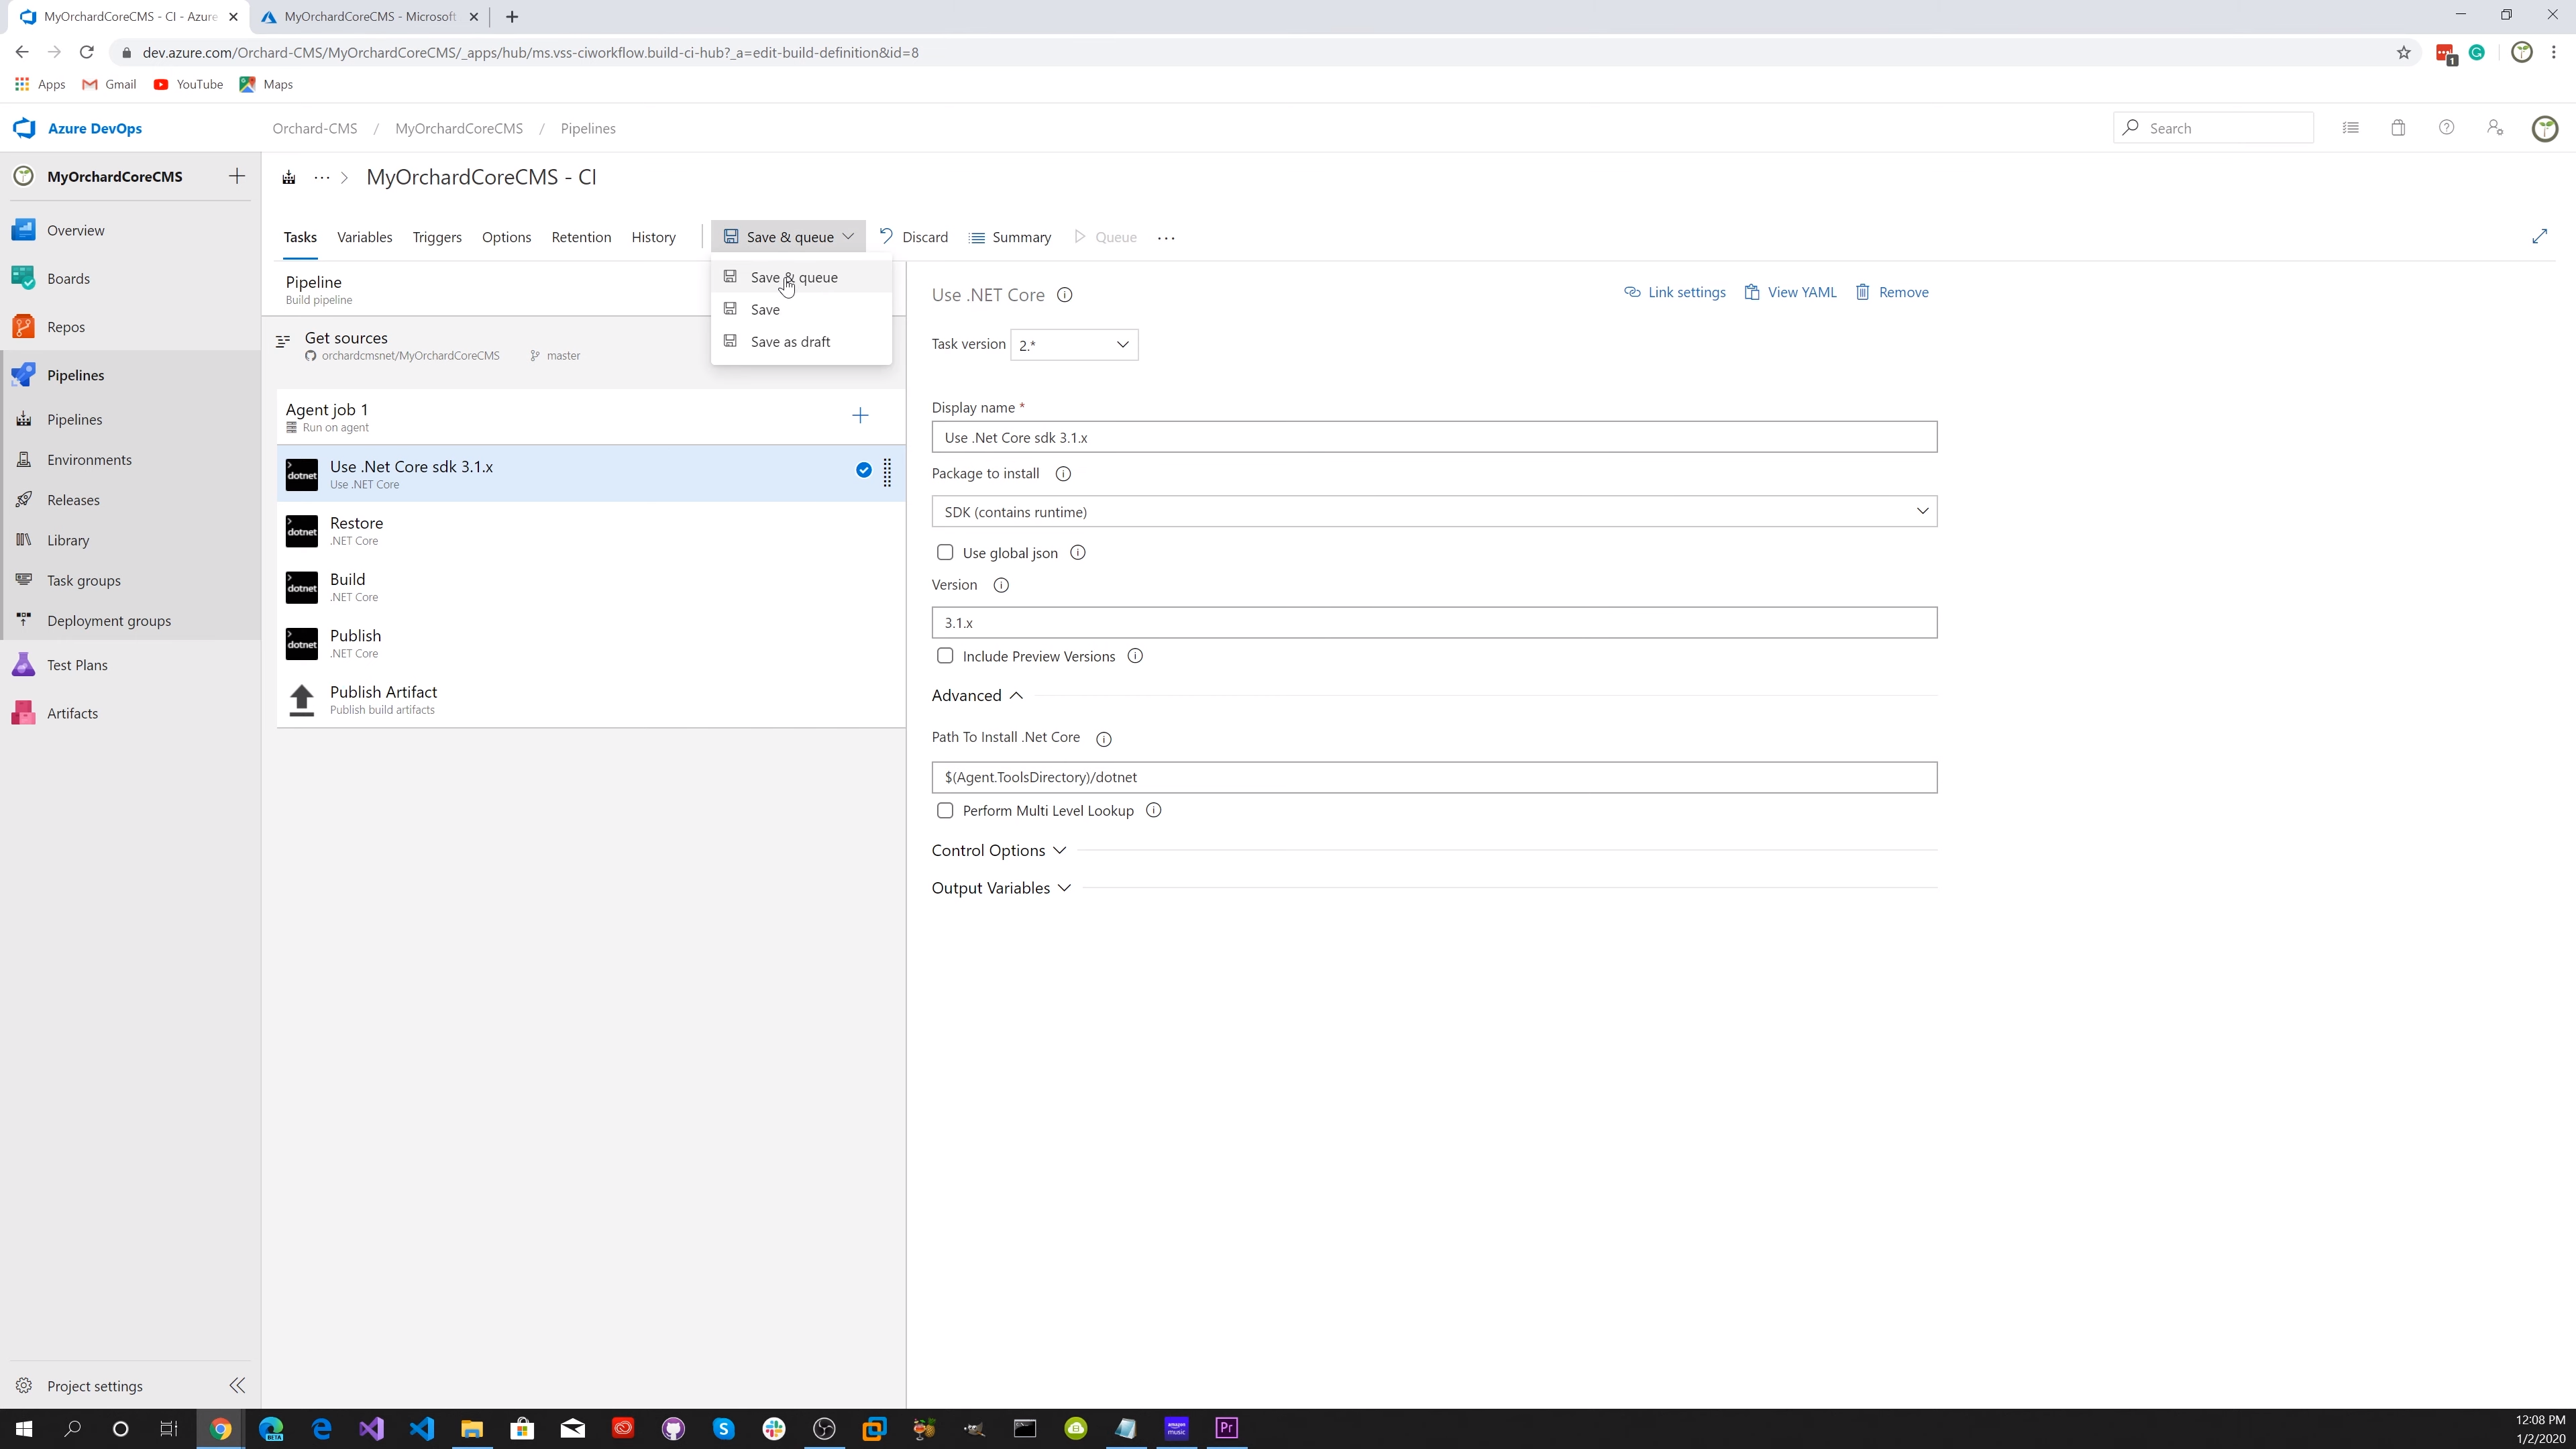Click the Discard button
The width and height of the screenshot is (2576, 1449).
(913, 237)
